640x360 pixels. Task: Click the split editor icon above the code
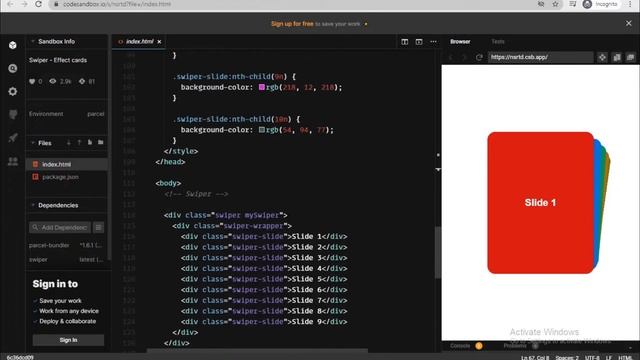click(x=404, y=42)
